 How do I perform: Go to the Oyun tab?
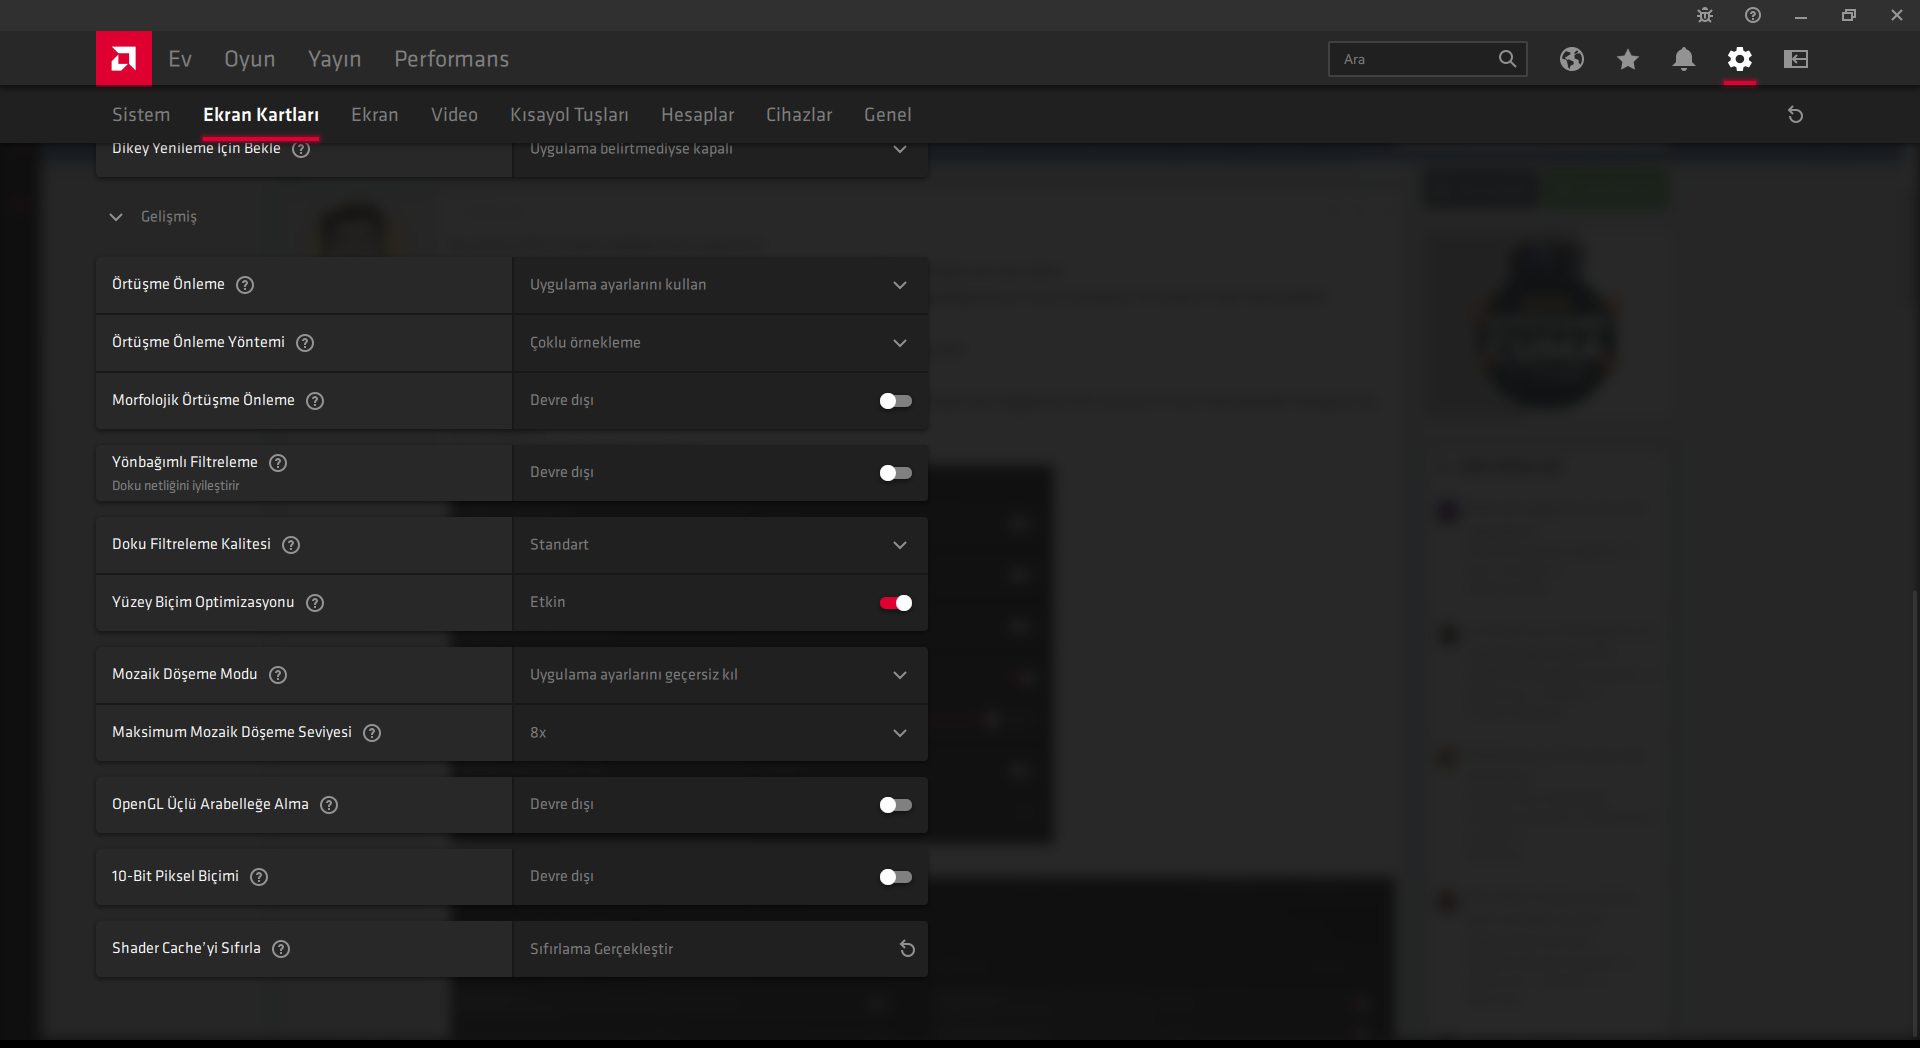250,59
